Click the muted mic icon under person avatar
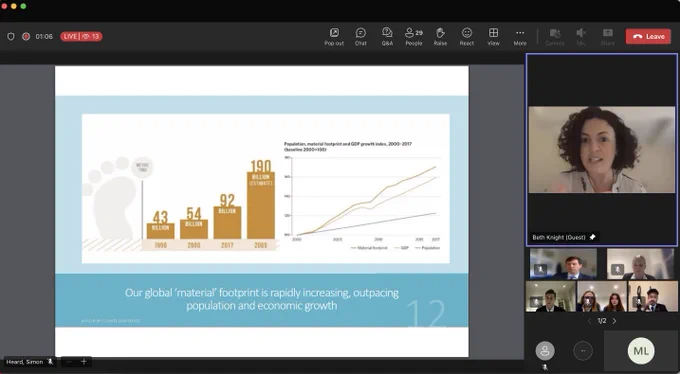The image size is (680, 374). click(545, 367)
